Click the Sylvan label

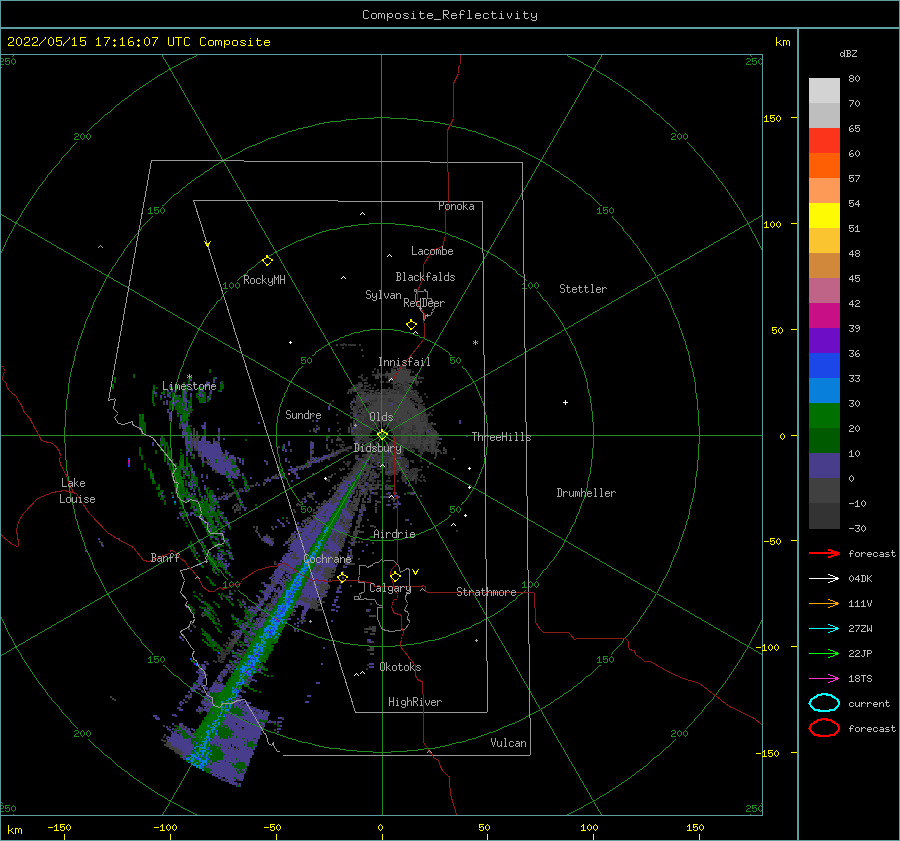coord(383,295)
